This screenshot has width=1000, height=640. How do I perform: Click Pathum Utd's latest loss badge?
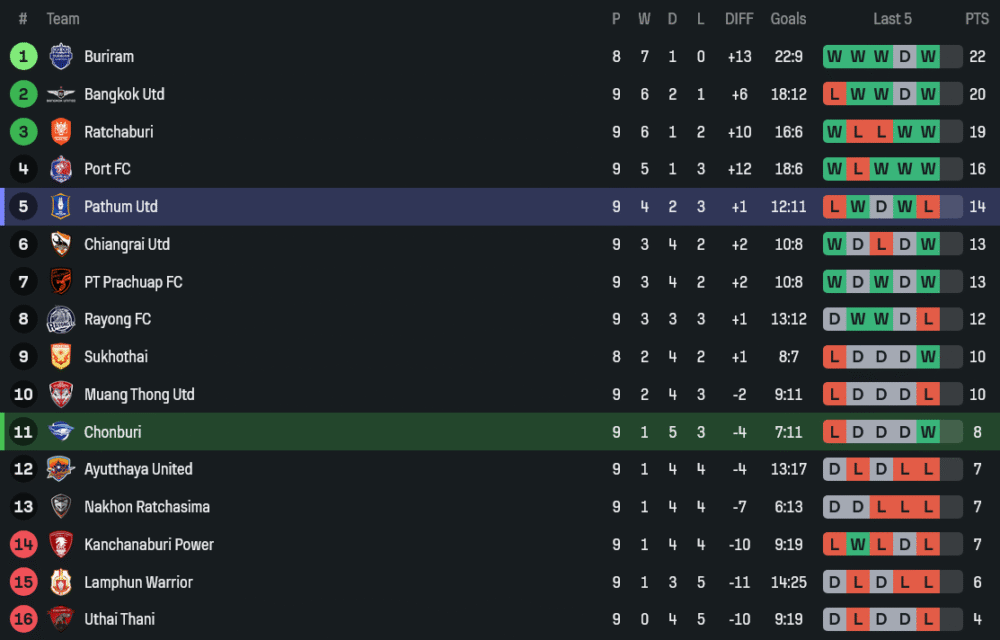pyautogui.click(x=928, y=207)
